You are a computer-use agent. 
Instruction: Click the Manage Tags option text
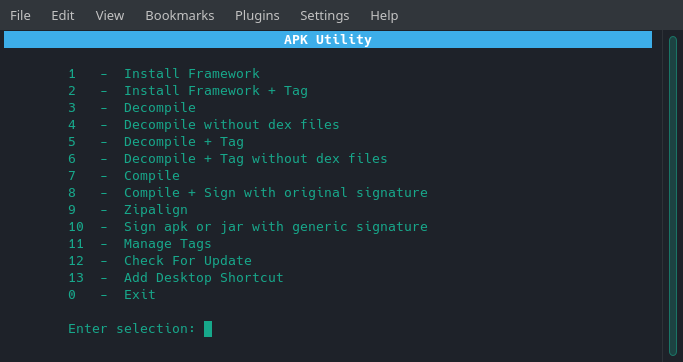(167, 244)
